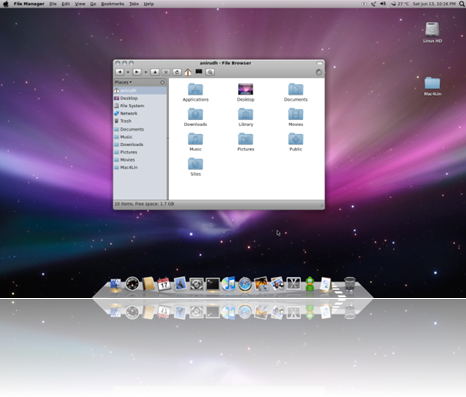Launch Finder from the dock

coord(115,284)
